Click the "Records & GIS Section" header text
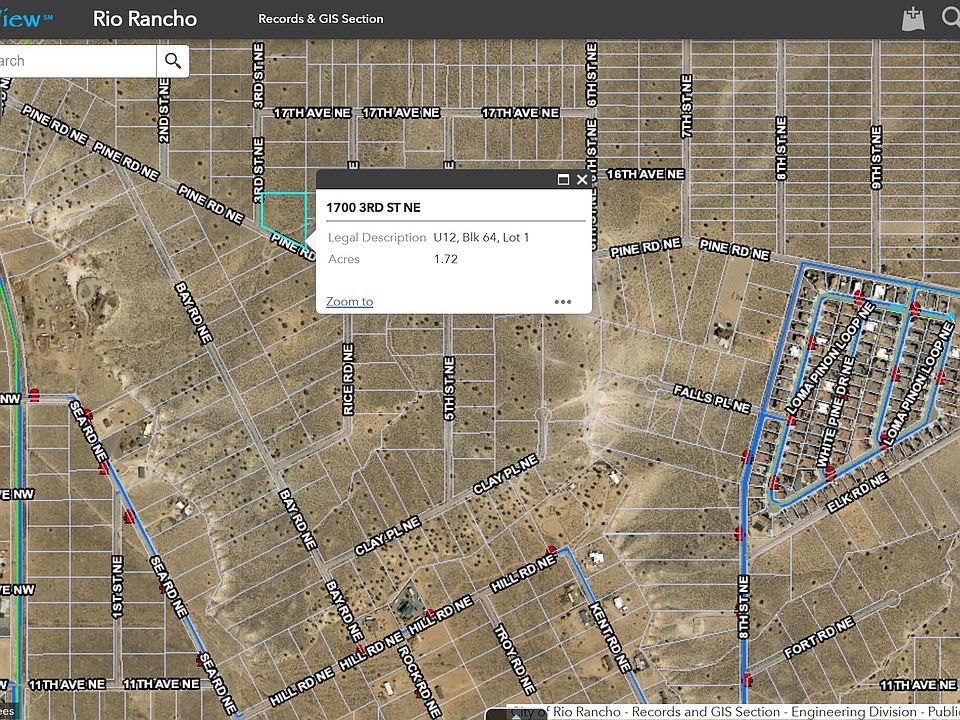The height and width of the screenshot is (720, 960). tap(320, 19)
